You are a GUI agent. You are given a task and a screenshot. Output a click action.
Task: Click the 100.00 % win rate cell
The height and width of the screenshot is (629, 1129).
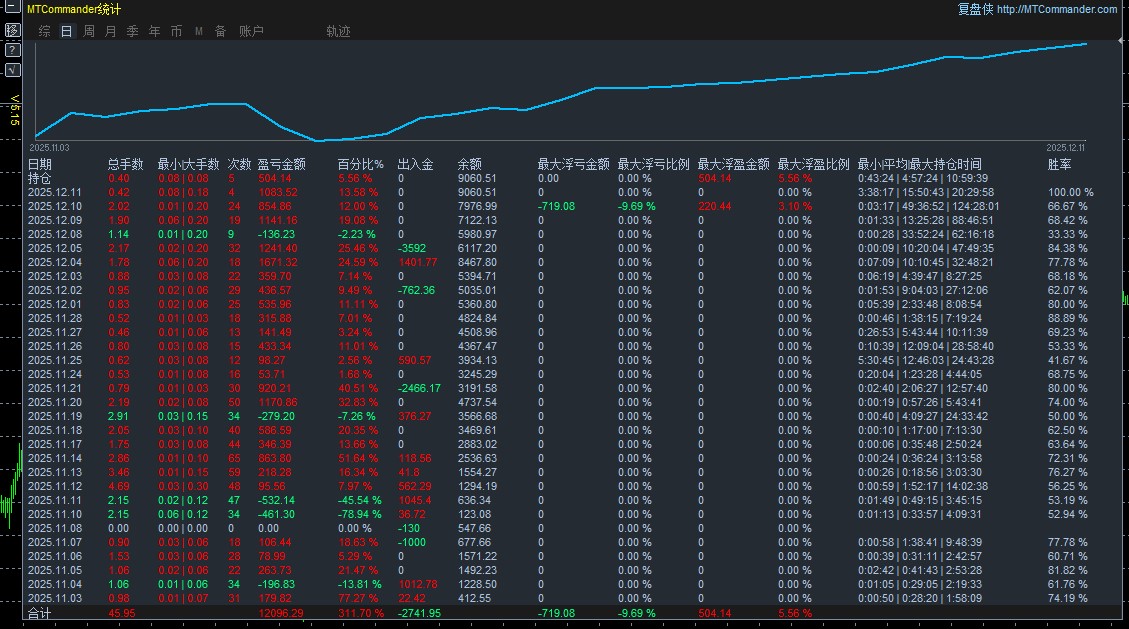pos(1071,192)
